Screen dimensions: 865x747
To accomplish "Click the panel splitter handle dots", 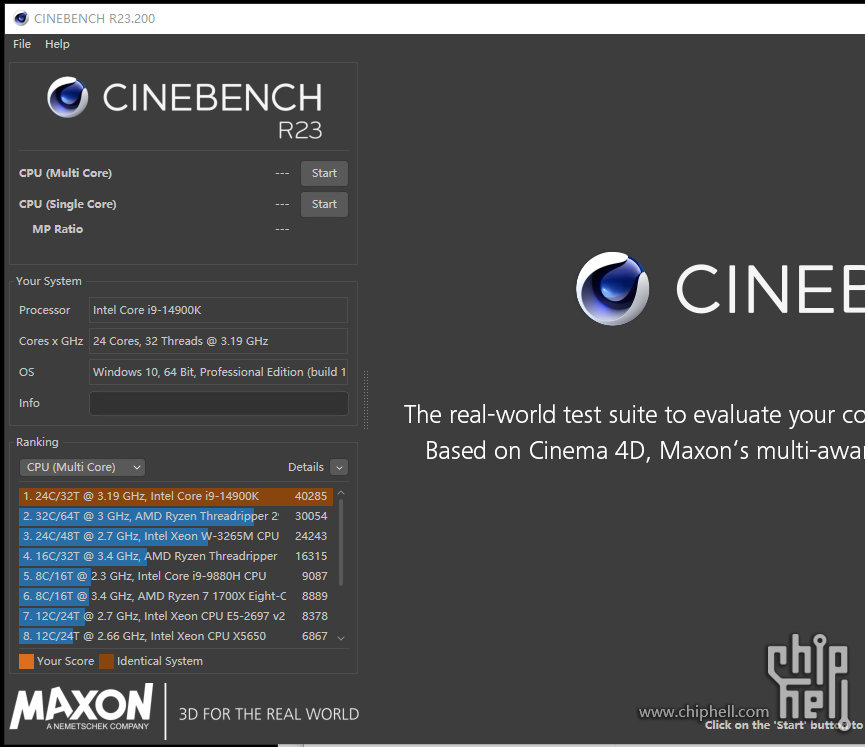I will pos(366,399).
